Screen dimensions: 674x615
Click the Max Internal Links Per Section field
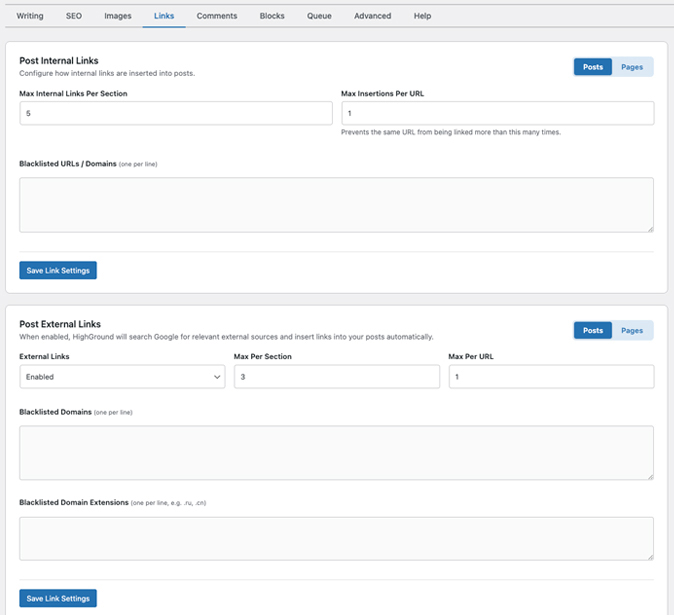coord(175,113)
